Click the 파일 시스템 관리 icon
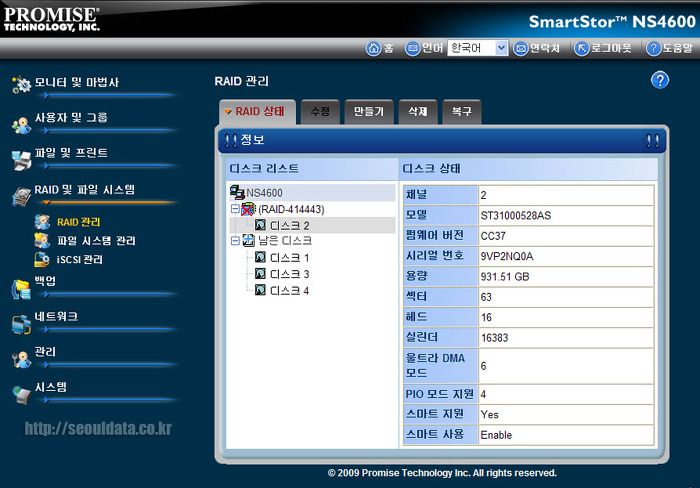Viewport: 700px width, 488px height. 42,241
